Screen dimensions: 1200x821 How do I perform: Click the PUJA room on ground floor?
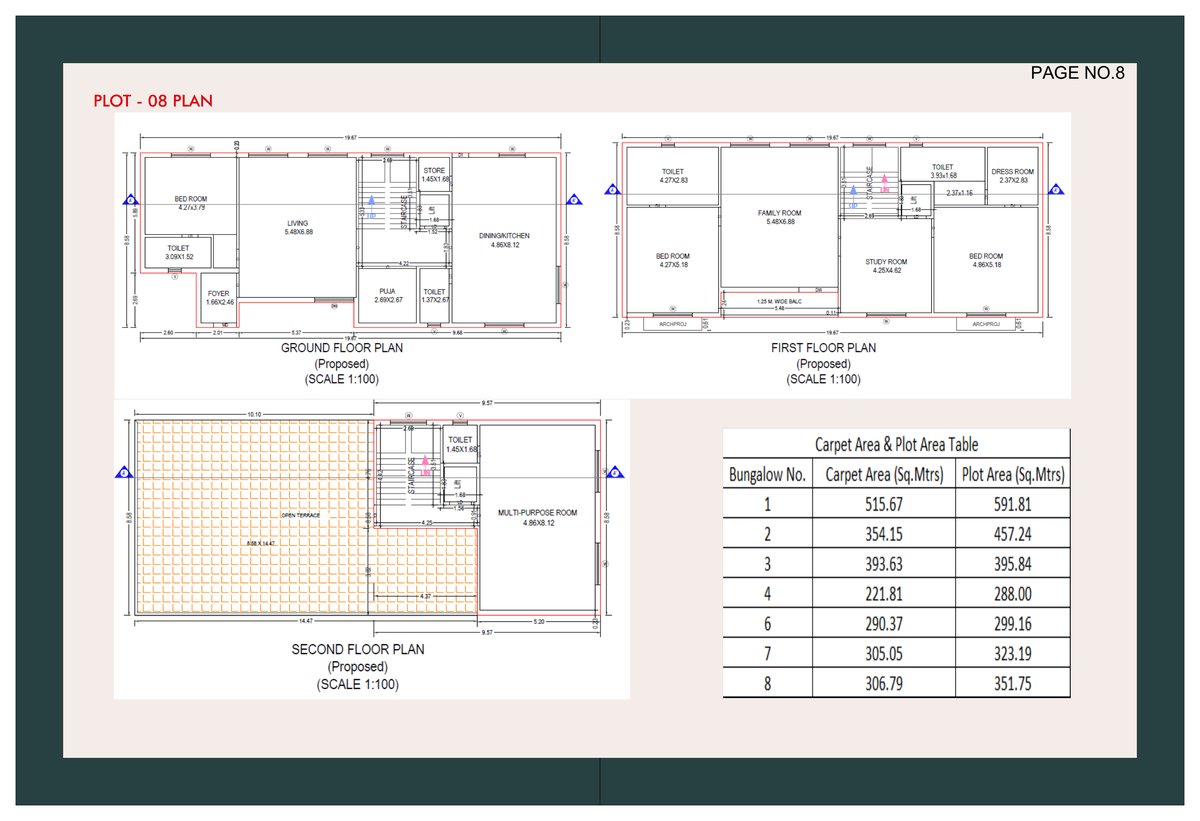coord(387,295)
